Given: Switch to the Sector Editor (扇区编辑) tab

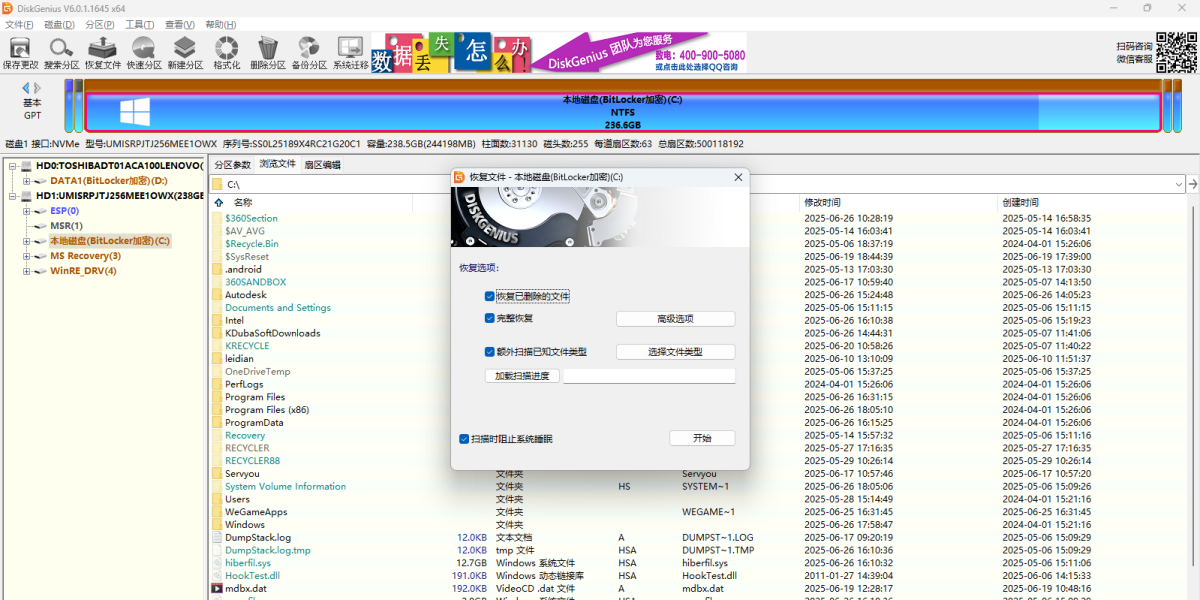Looking at the screenshot, I should click(322, 165).
